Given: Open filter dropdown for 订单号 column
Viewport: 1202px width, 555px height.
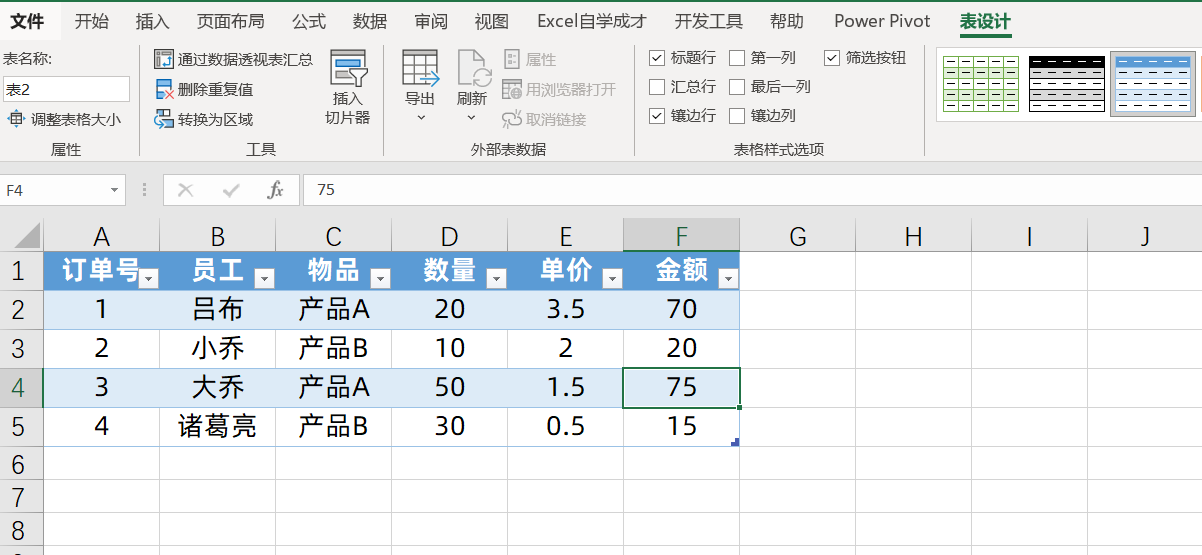Looking at the screenshot, I should [x=149, y=279].
